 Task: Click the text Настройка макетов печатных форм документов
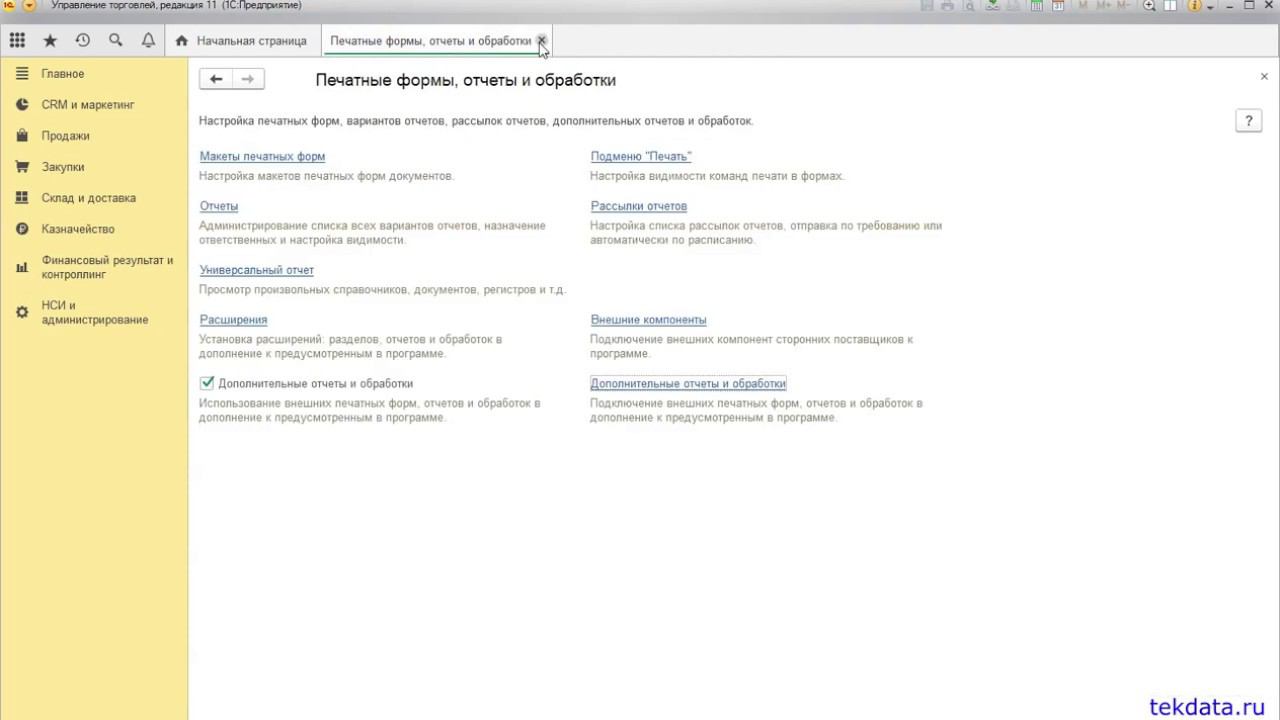pos(327,176)
